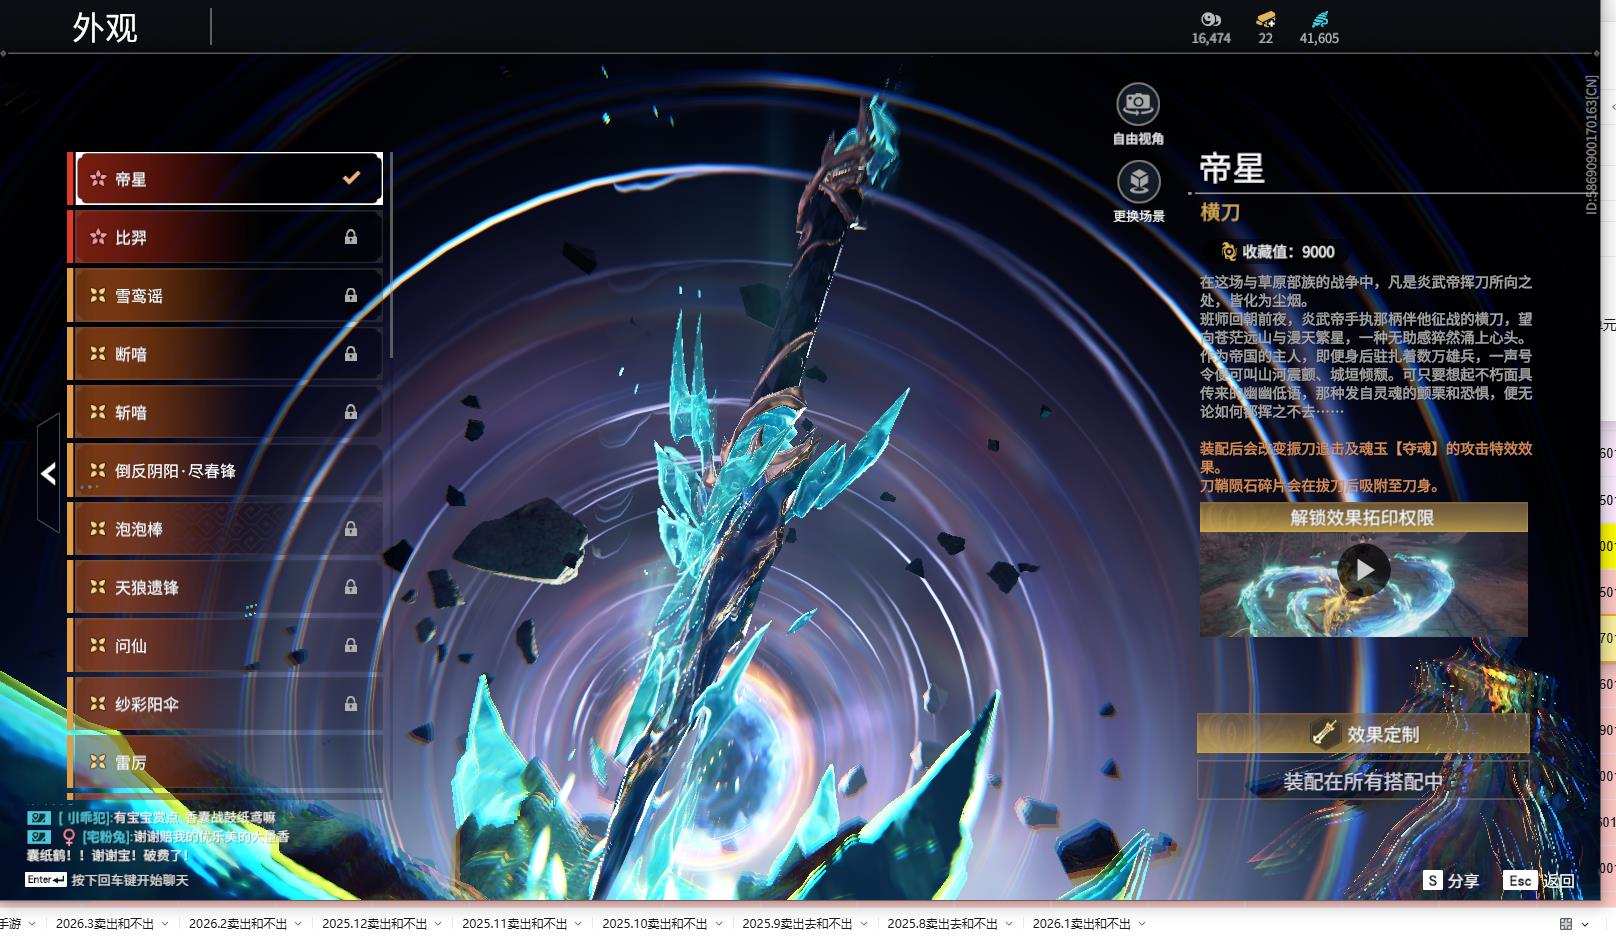Switch to the 2025.10卖出和不出 sheet tab
The image size is (1616, 939).
click(654, 924)
